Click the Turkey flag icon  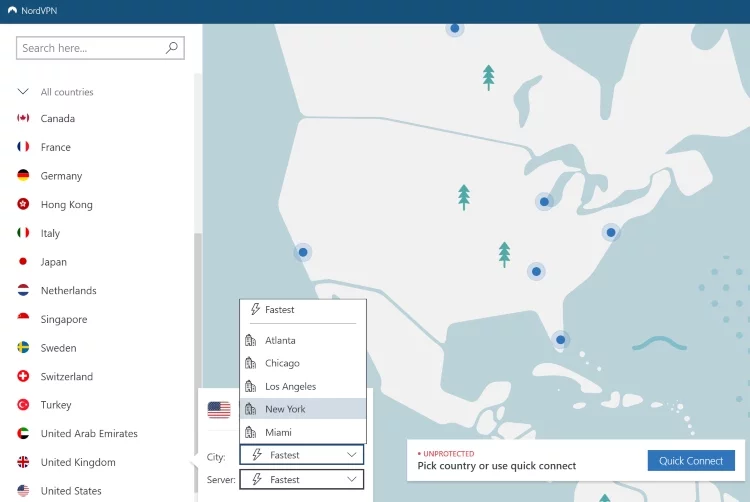pyautogui.click(x=23, y=405)
